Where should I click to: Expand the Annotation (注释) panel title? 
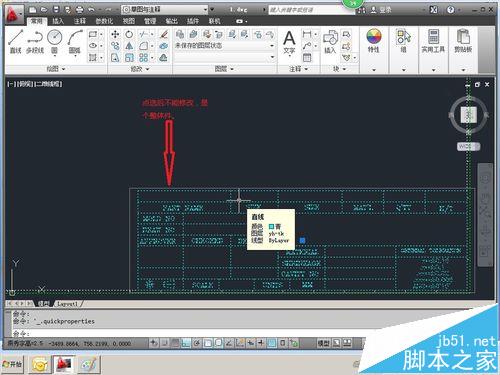298,69
